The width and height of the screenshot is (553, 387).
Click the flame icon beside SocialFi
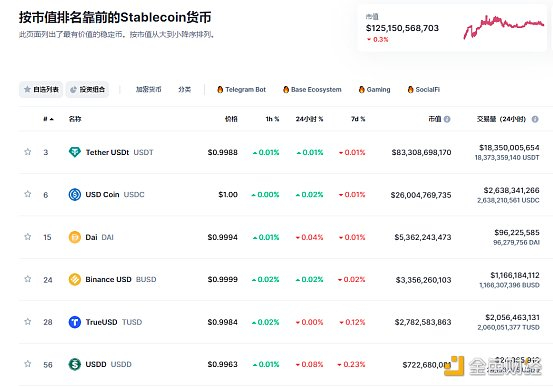411,90
